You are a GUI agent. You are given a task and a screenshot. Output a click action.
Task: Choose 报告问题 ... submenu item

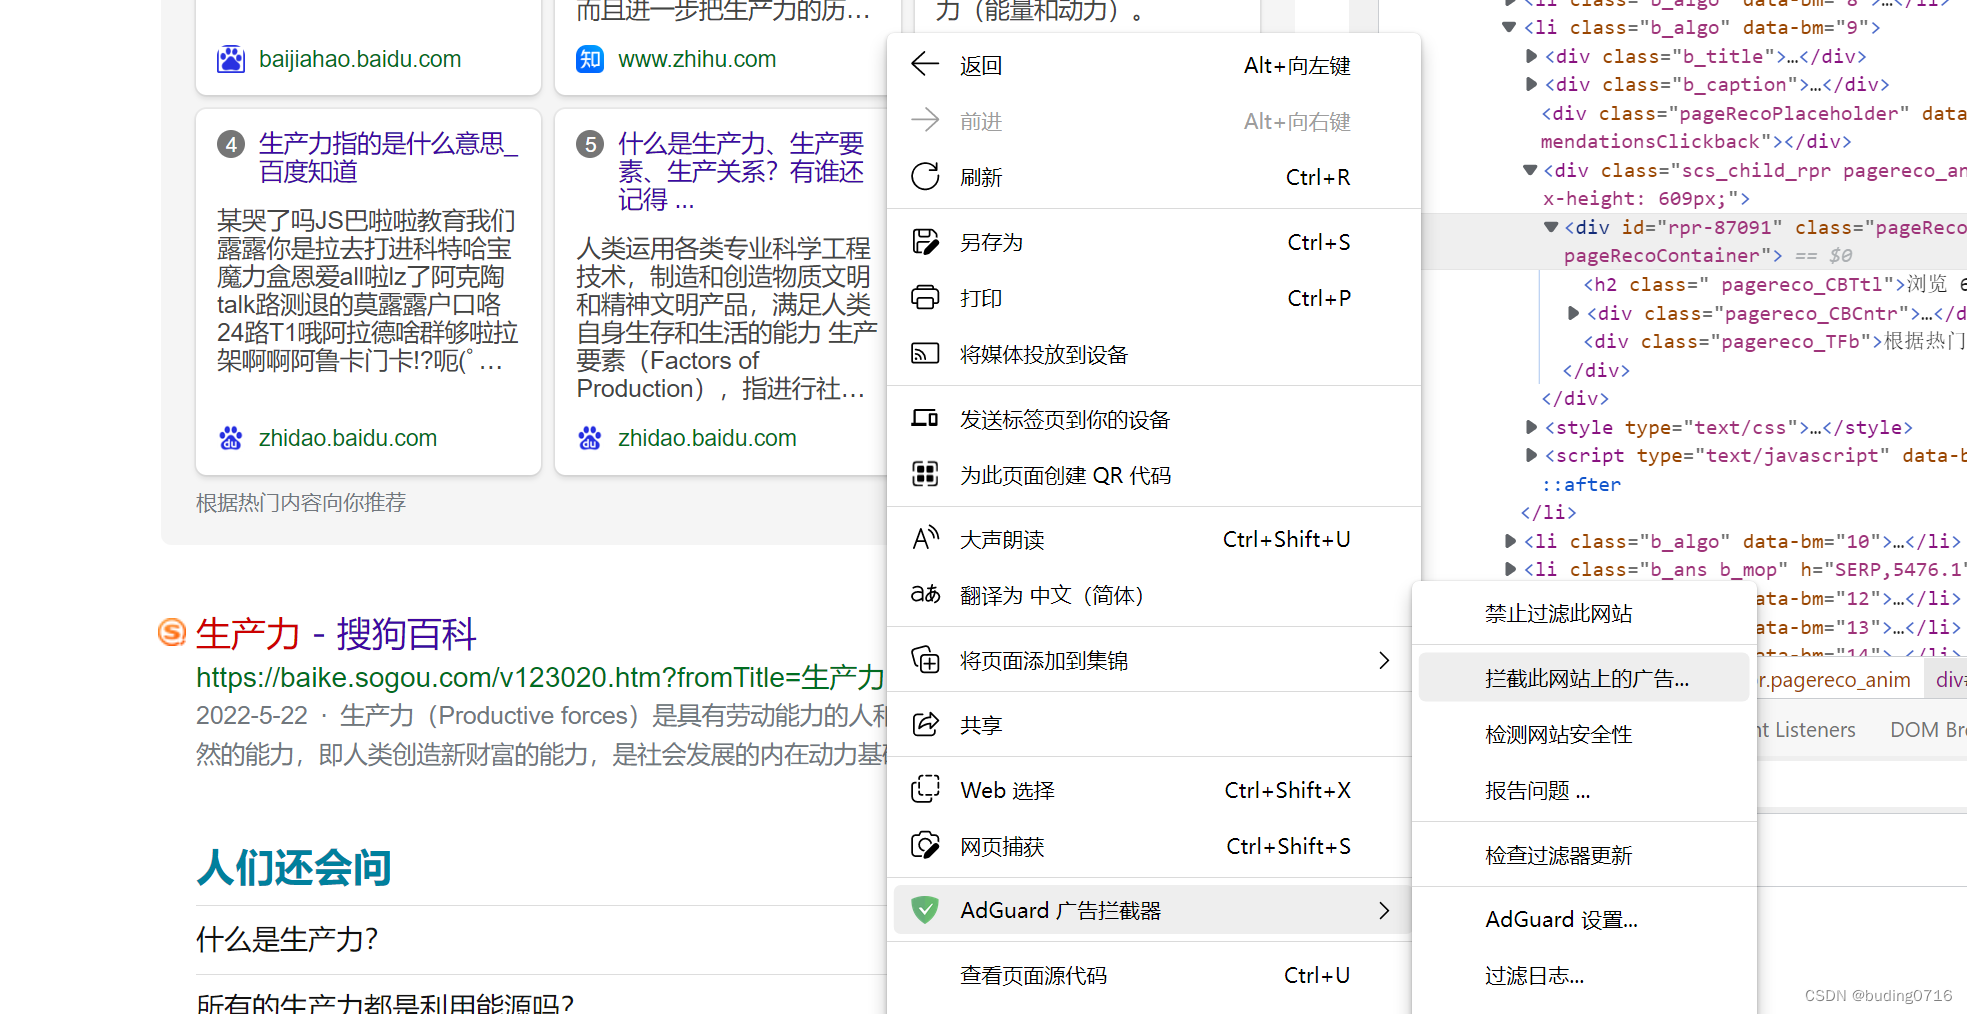pos(1584,790)
